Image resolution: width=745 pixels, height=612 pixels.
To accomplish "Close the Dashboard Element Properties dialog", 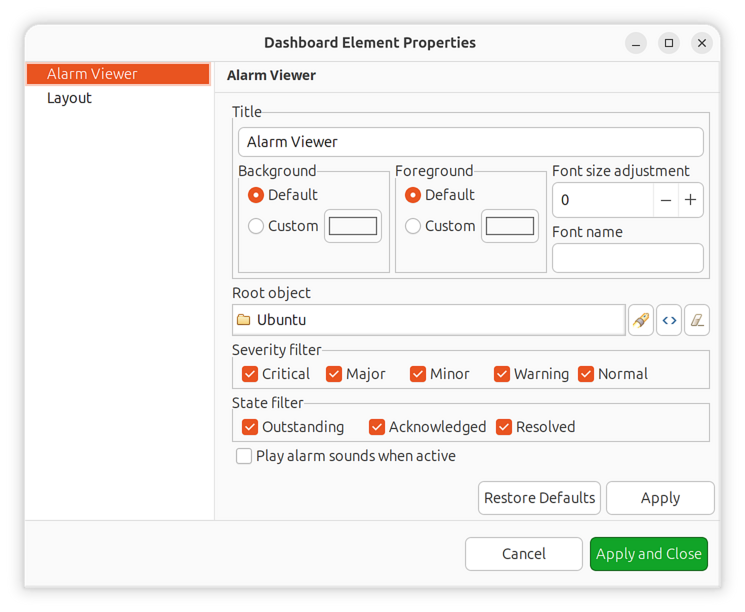I will (702, 43).
